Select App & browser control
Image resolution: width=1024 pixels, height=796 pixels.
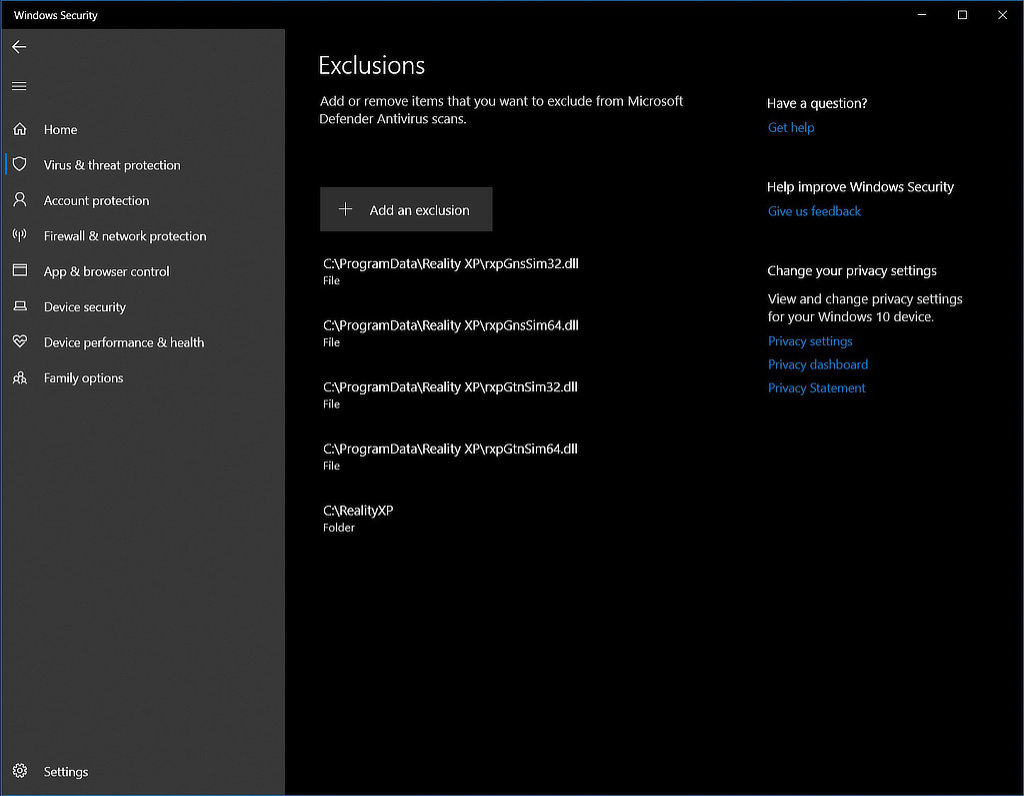tap(106, 272)
